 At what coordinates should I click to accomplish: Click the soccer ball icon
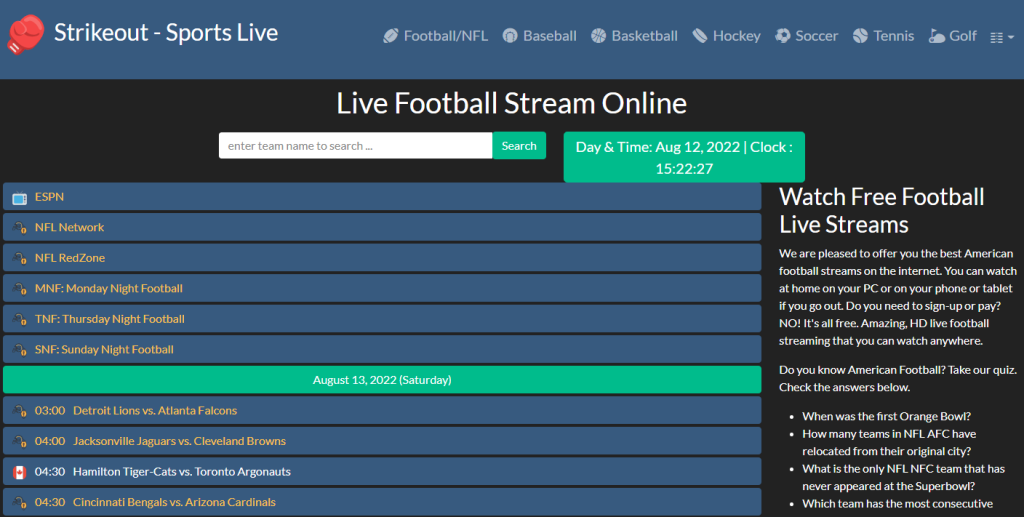[782, 36]
